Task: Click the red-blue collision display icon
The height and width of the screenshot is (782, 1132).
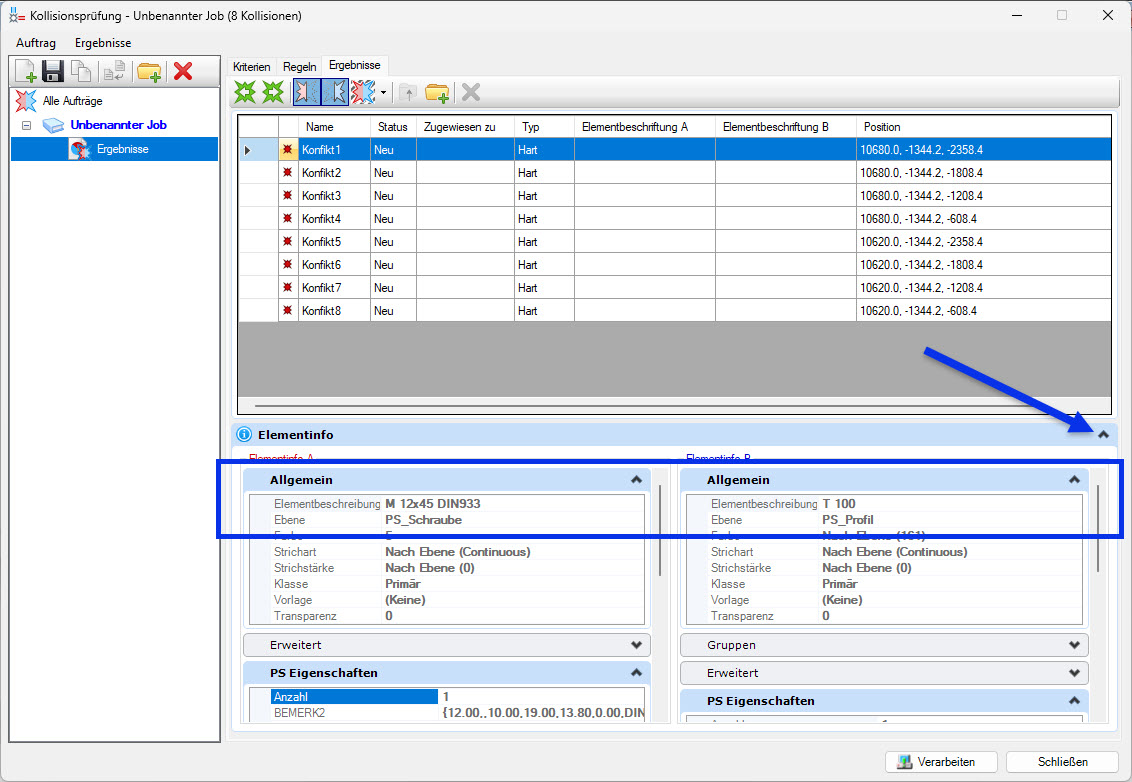Action: point(363,92)
